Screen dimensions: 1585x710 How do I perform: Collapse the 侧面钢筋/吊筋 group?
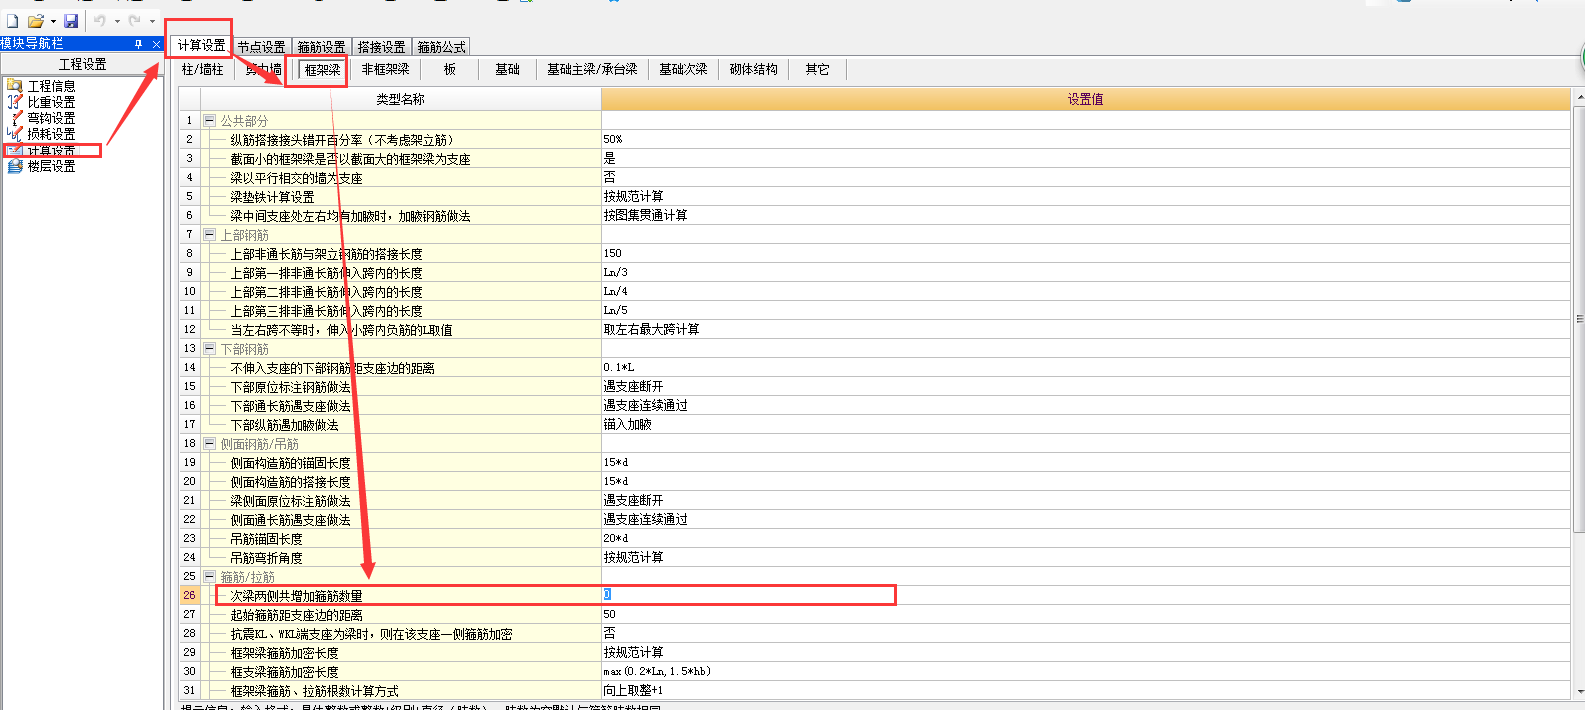pos(210,444)
